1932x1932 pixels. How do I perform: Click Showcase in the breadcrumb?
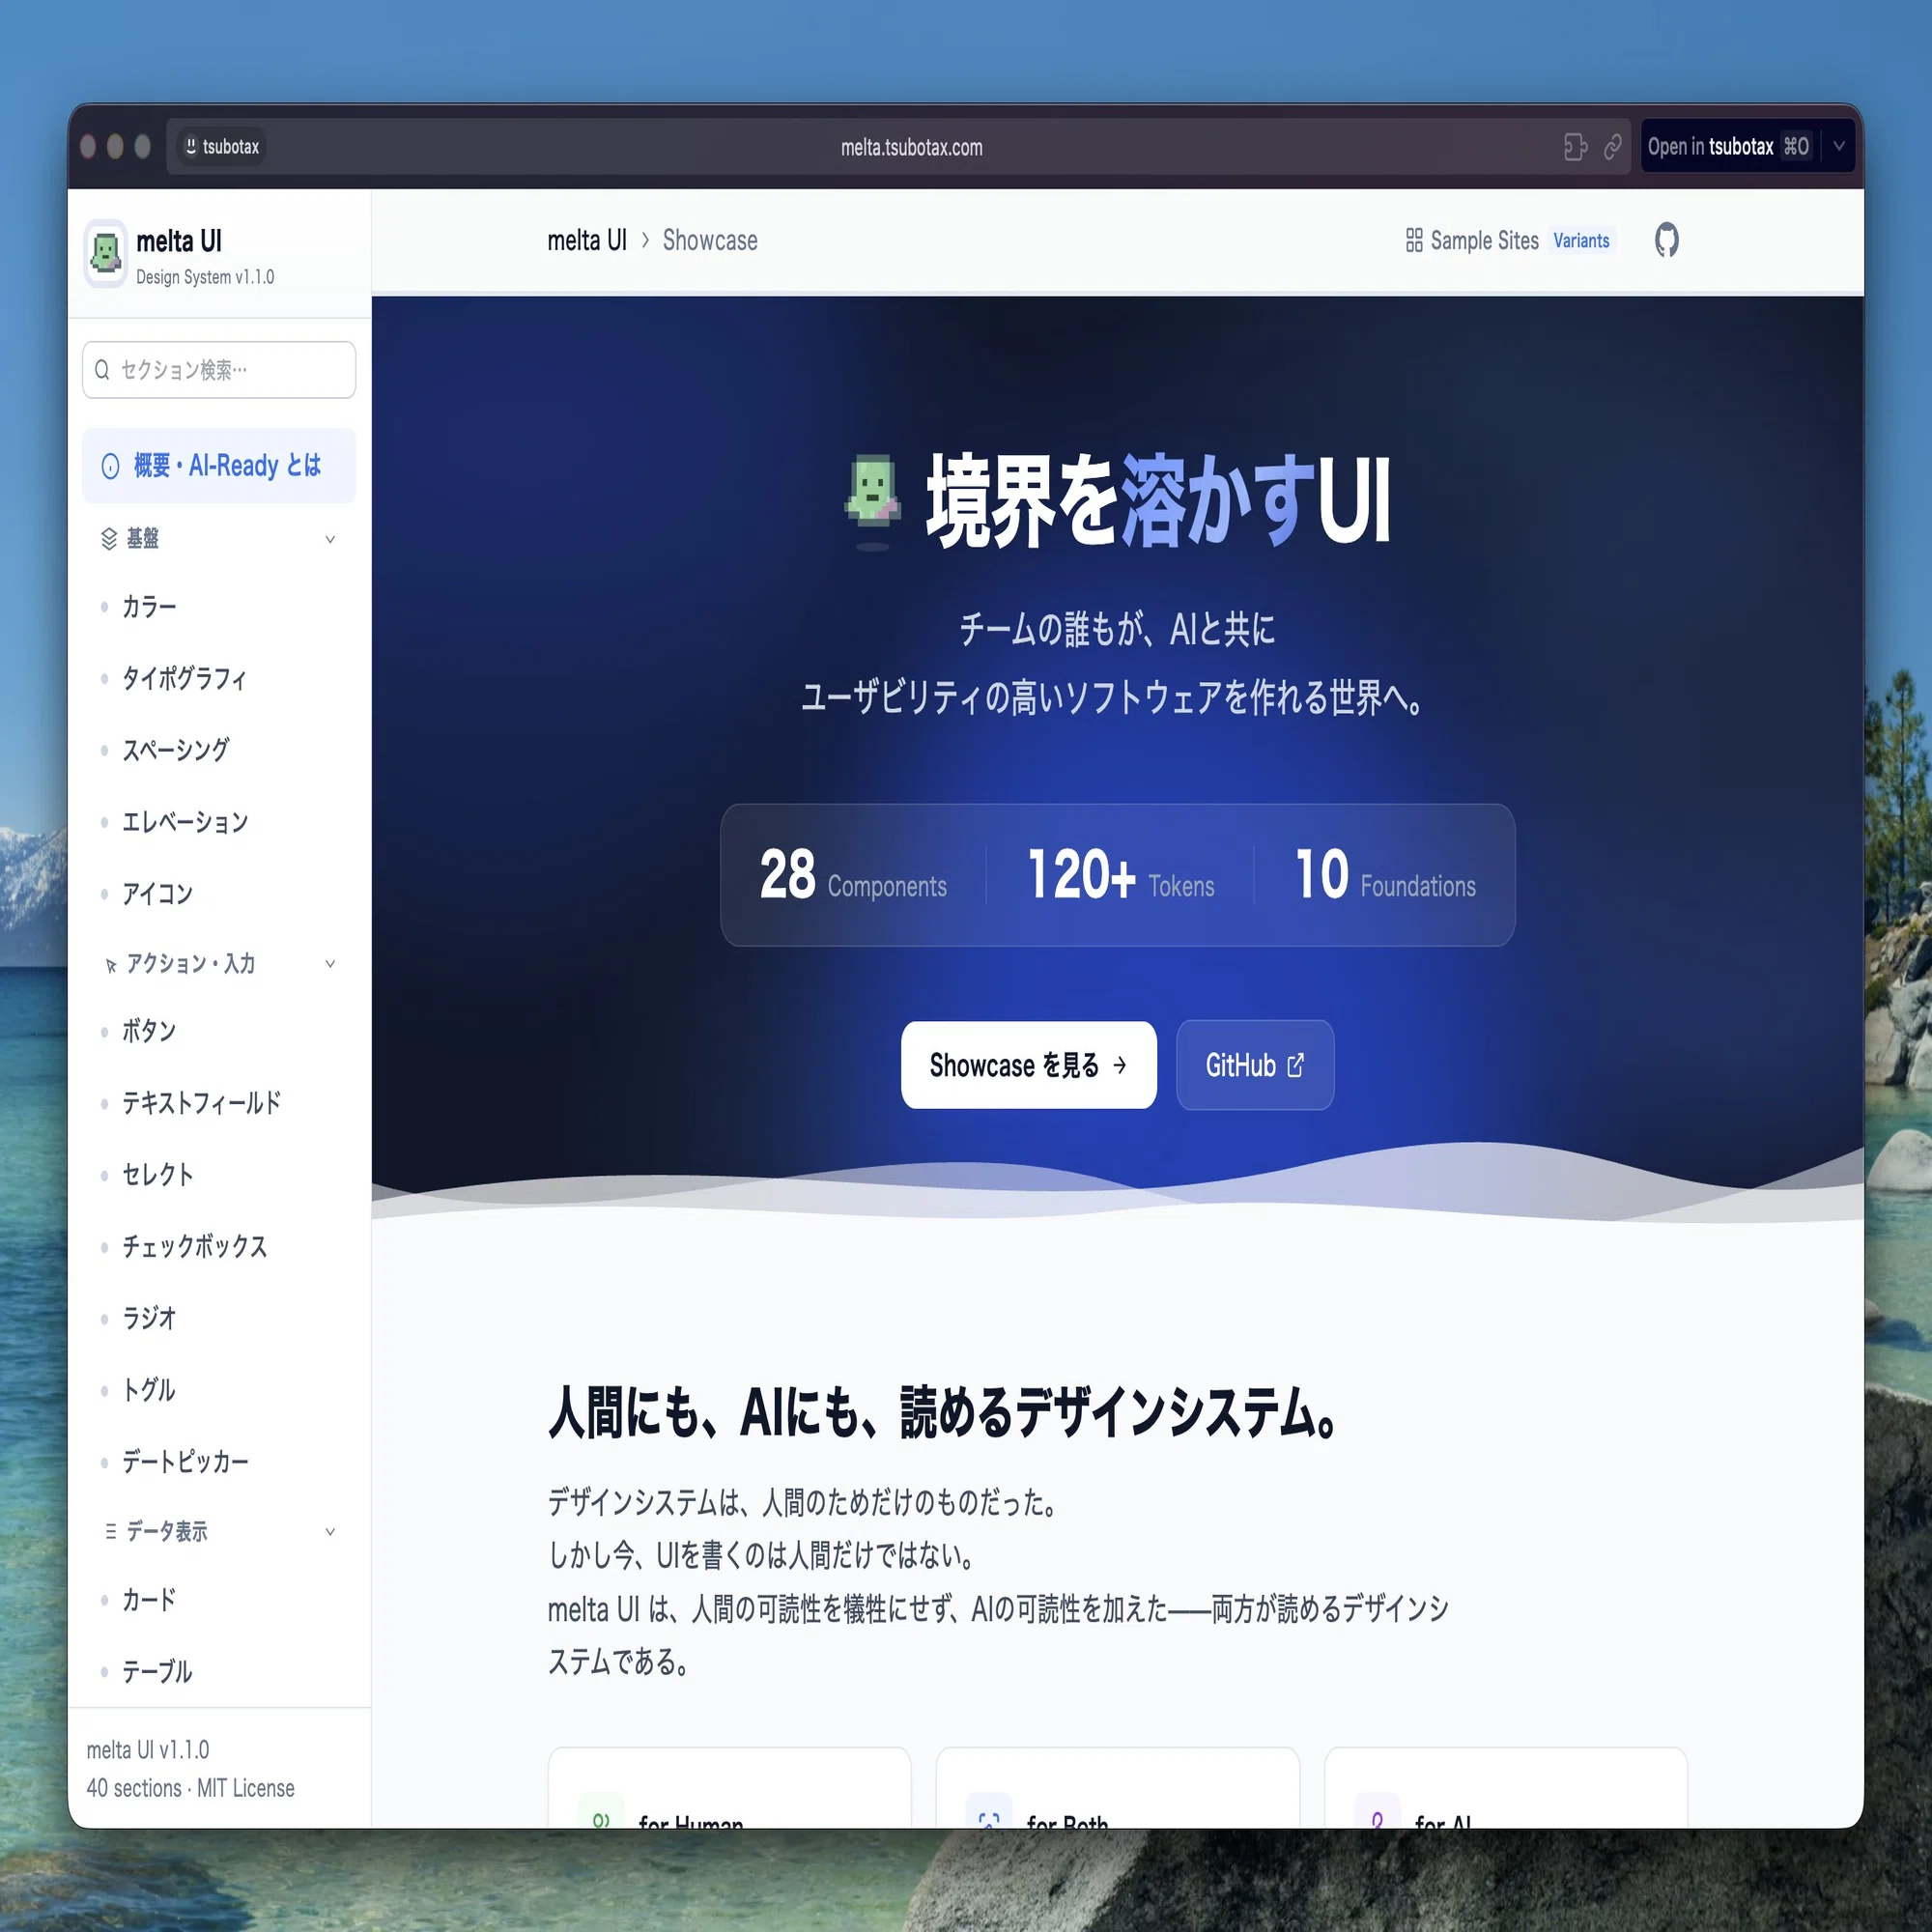tap(710, 240)
